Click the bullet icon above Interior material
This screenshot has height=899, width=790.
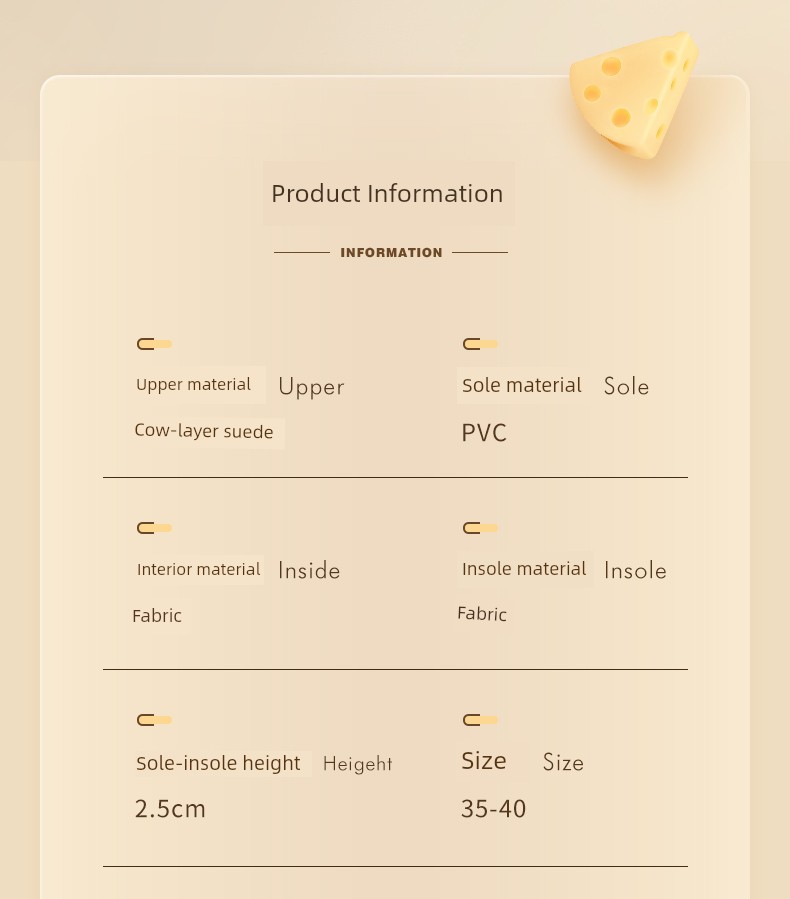(154, 528)
